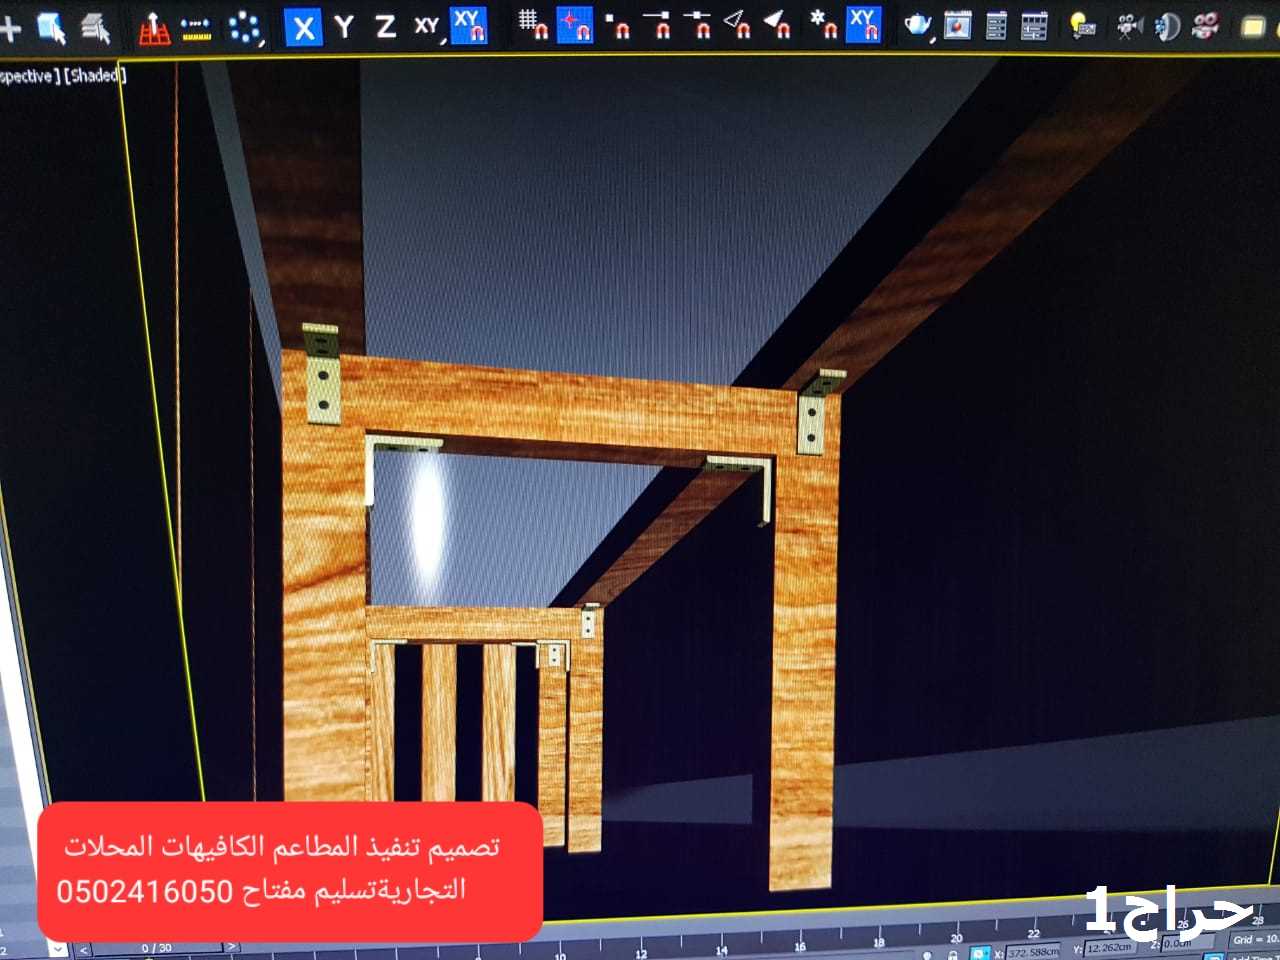The image size is (1280, 960).
Task: Toggle the Snap to Pivot option
Action: coord(574,25)
